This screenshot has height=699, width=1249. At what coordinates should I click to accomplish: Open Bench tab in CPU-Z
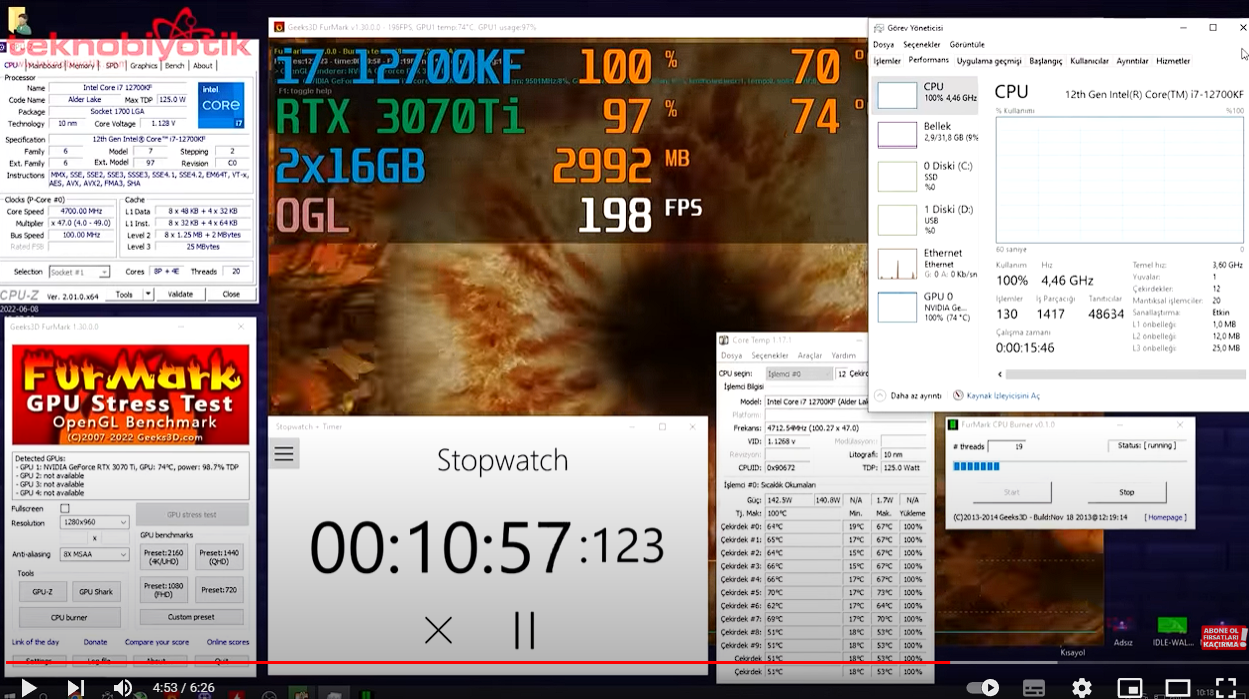click(x=175, y=65)
